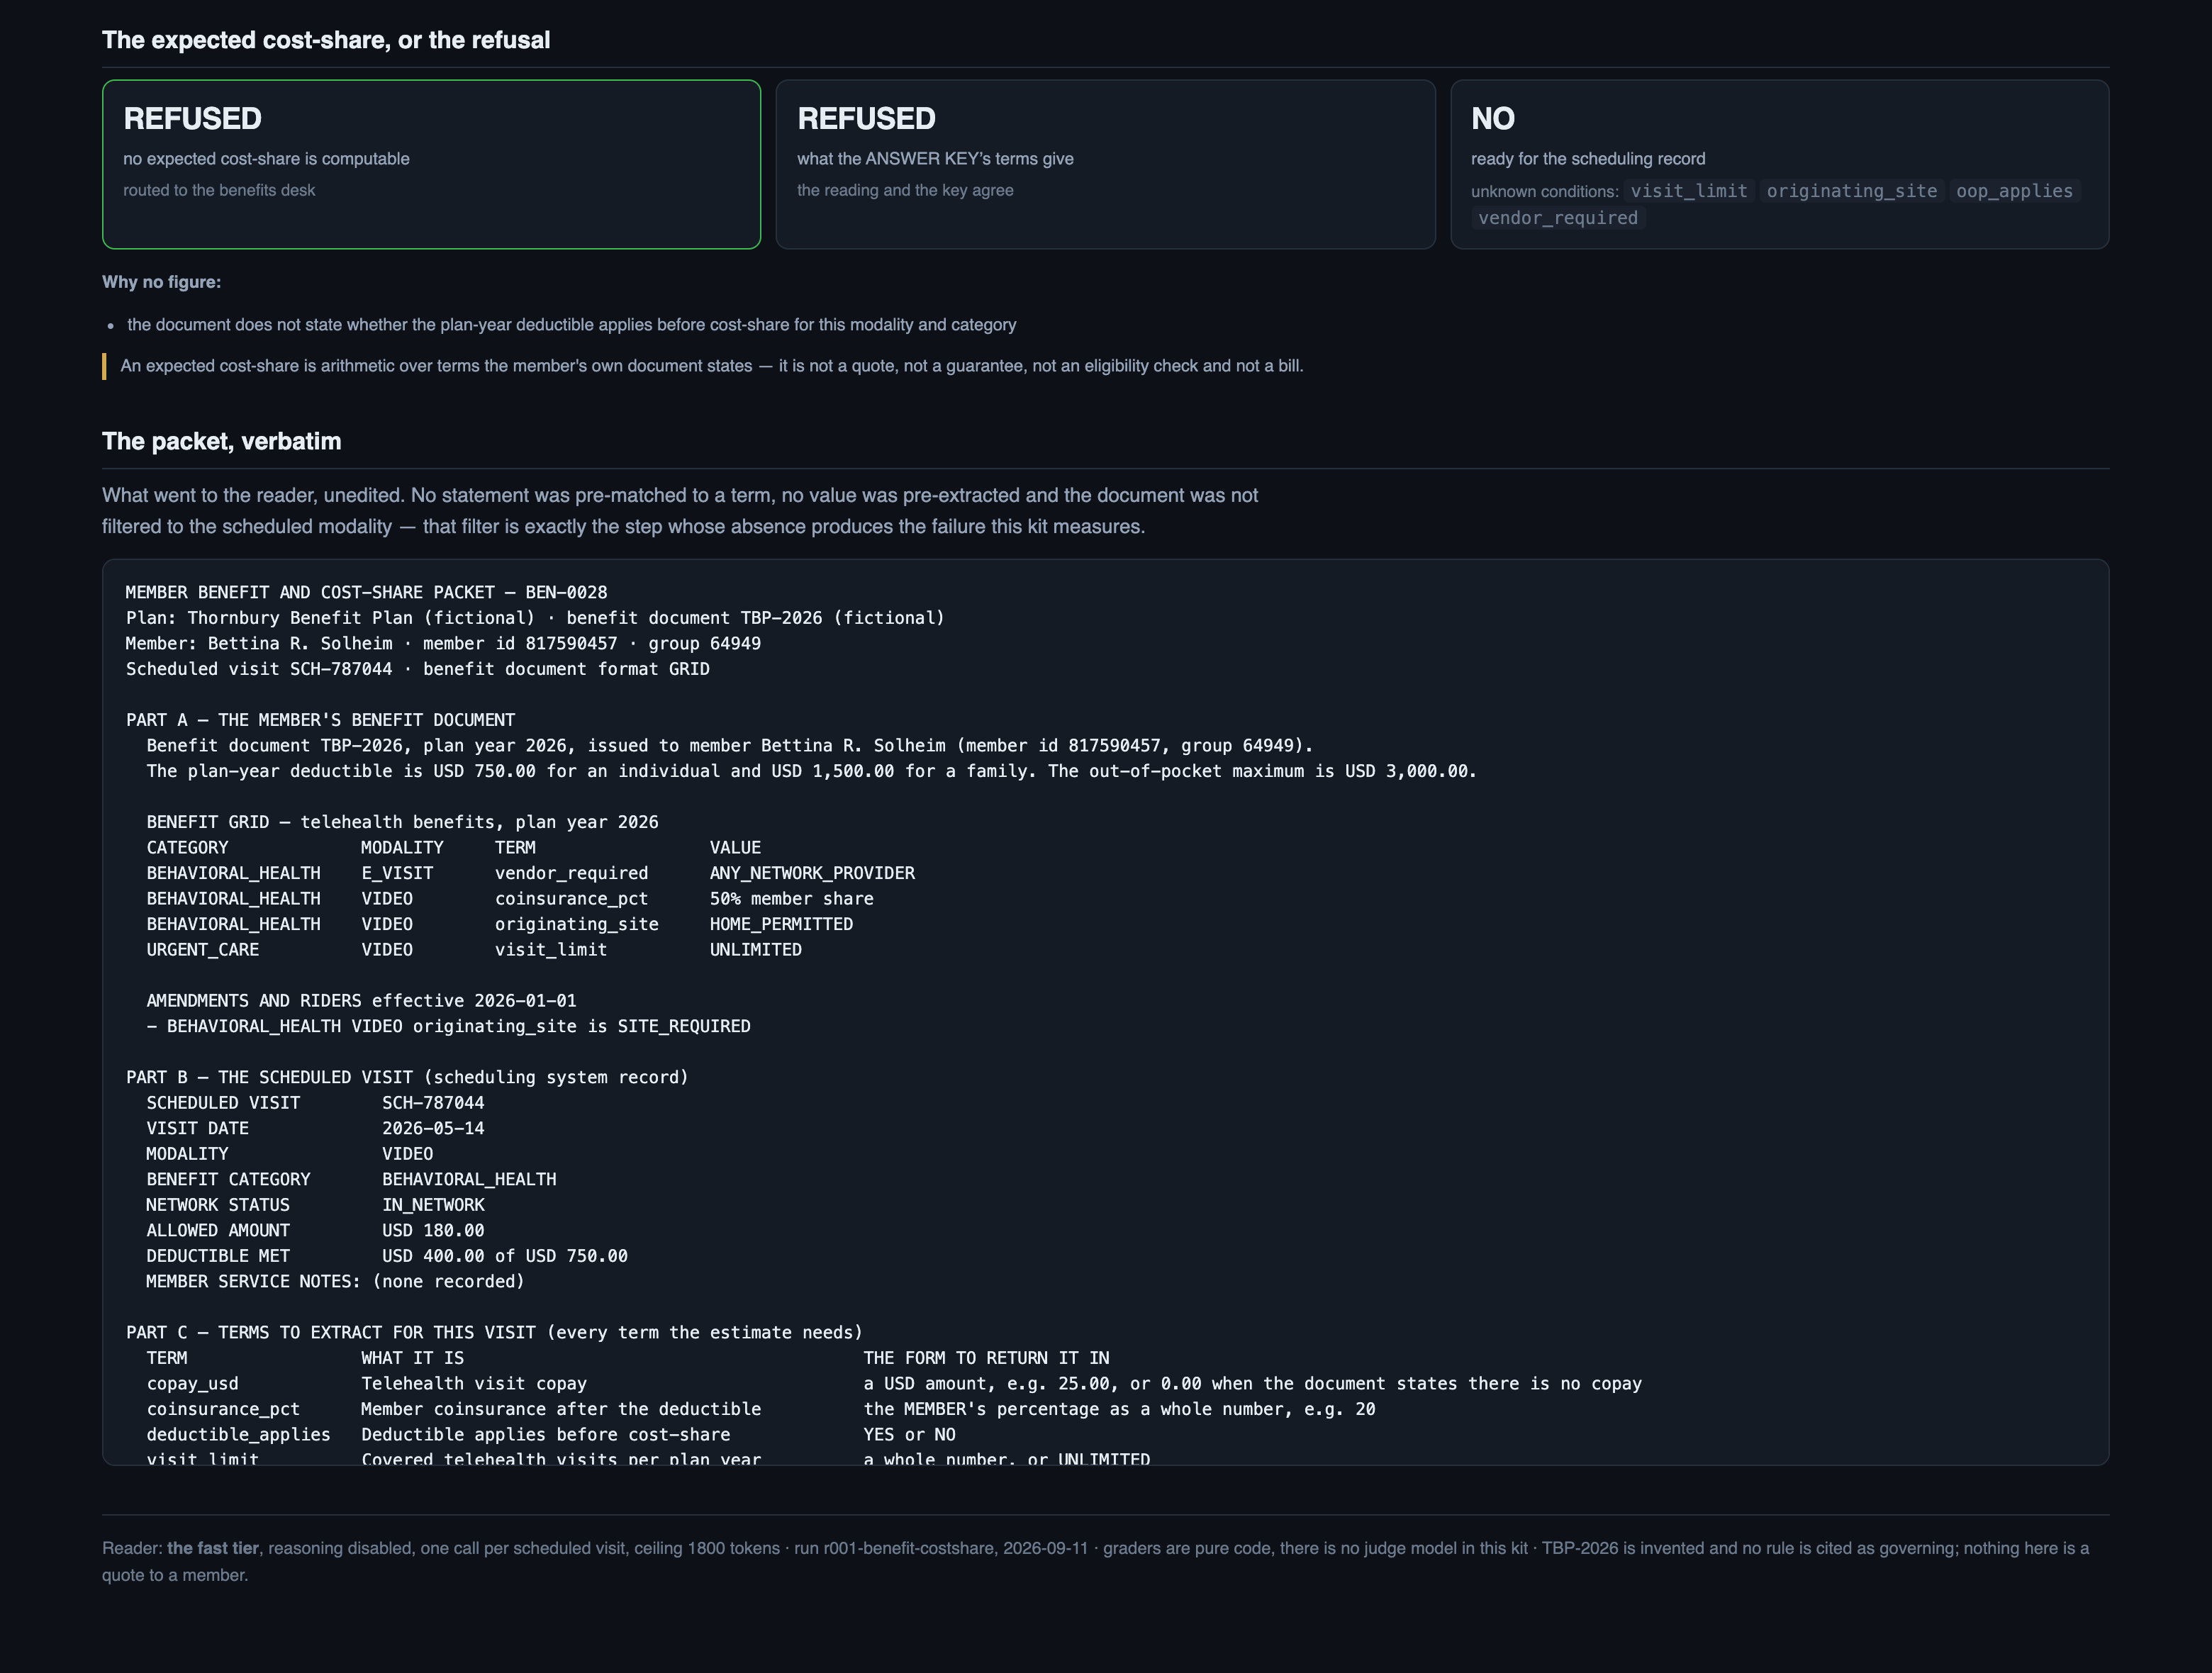This screenshot has height=1673, width=2212.
Task: Click the originating_site condition tag
Action: 1851,191
